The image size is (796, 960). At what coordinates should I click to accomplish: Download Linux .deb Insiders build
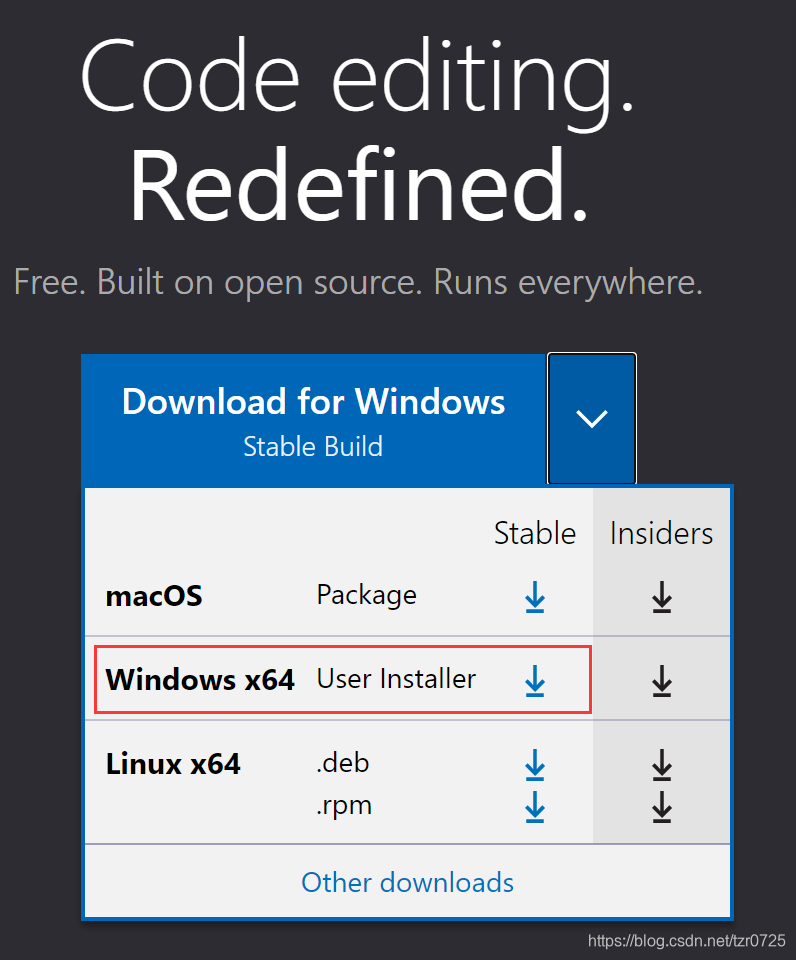pos(661,765)
